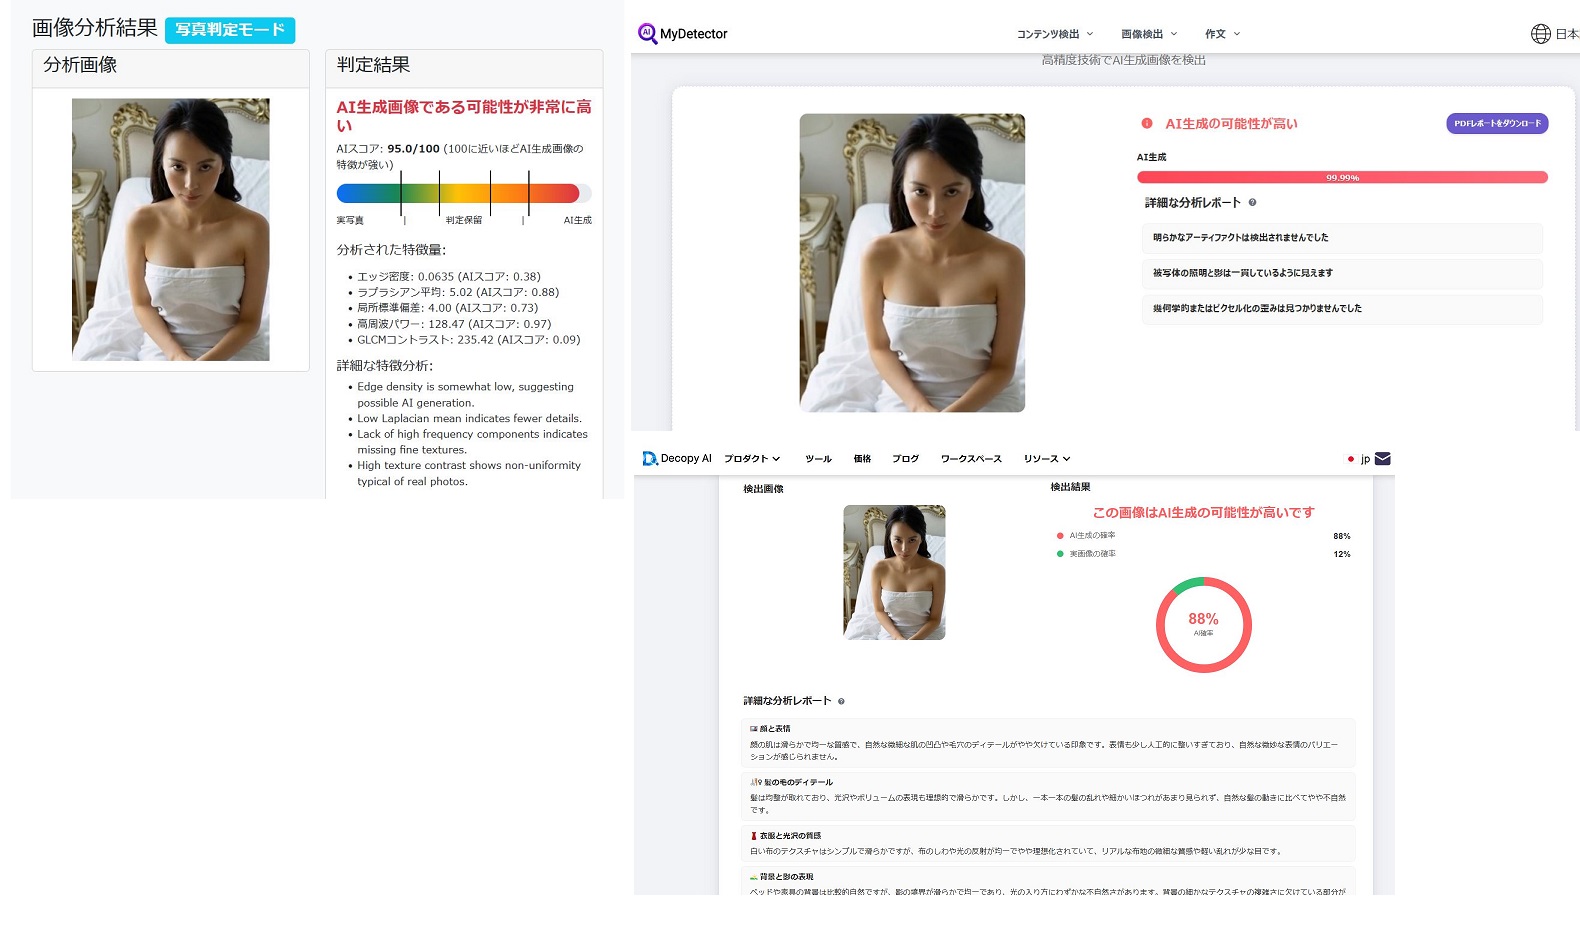The image size is (1580, 936).
Task: Open the リソース dropdown in Decopy
Action: pos(1046,459)
